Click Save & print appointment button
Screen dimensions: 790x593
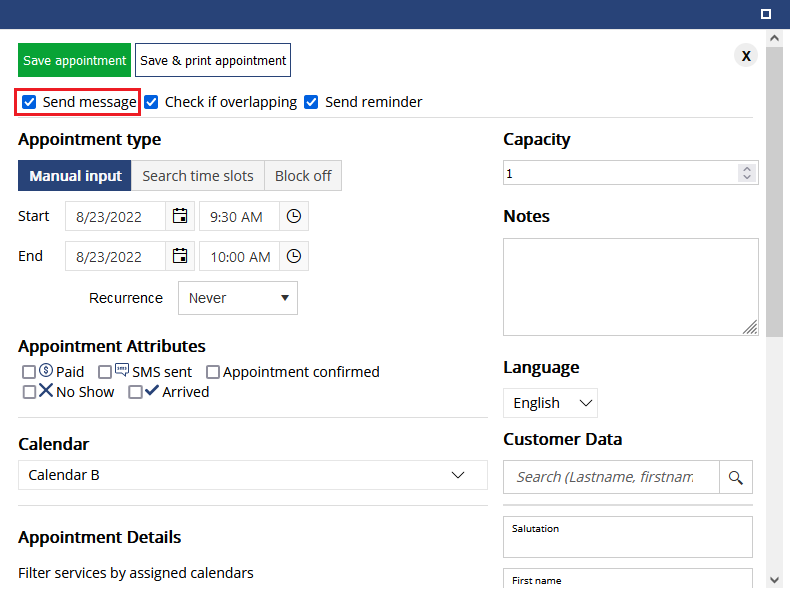(x=213, y=60)
